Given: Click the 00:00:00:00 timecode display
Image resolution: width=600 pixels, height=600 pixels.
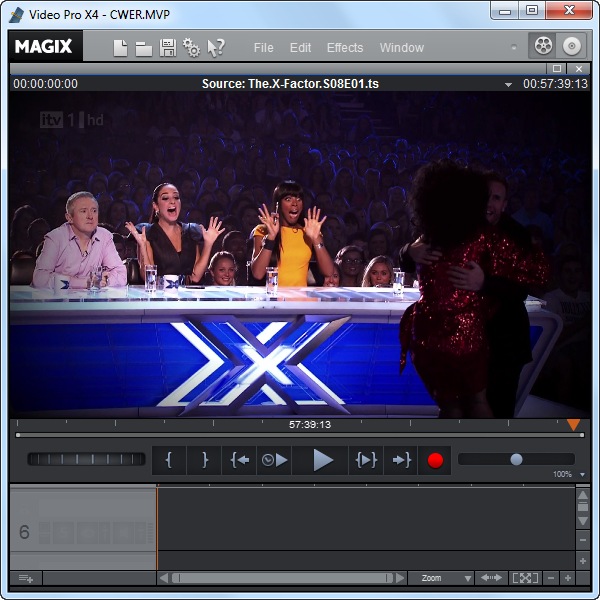Looking at the screenshot, I should [x=46, y=84].
